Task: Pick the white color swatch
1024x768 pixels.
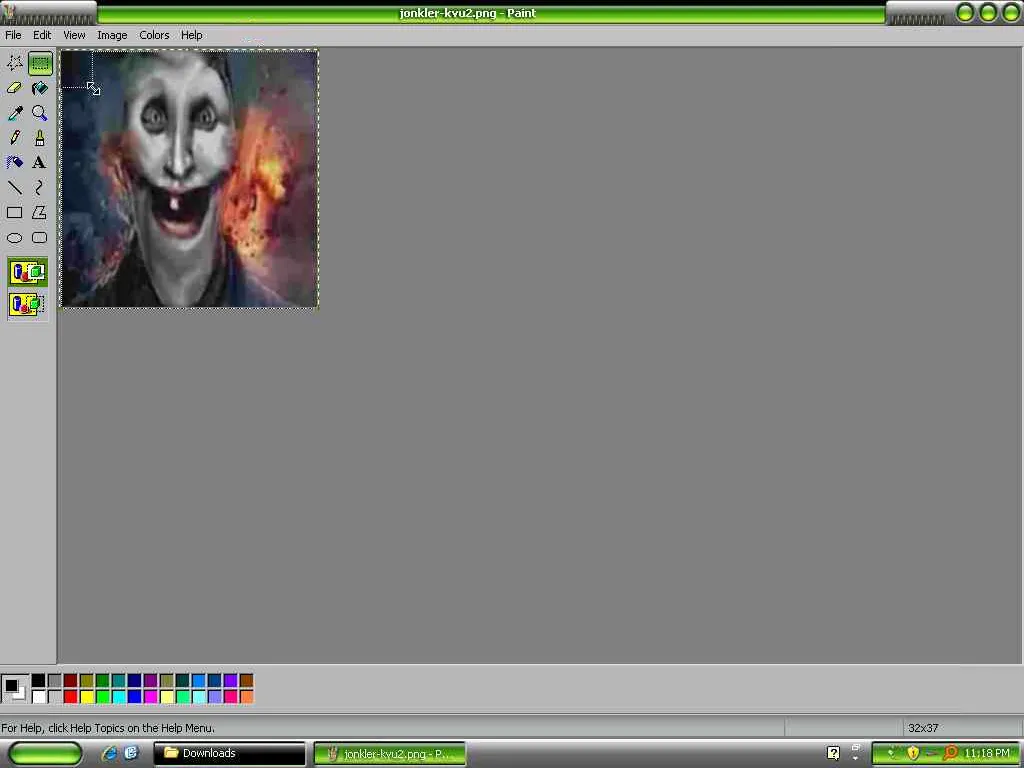Action: point(39,697)
